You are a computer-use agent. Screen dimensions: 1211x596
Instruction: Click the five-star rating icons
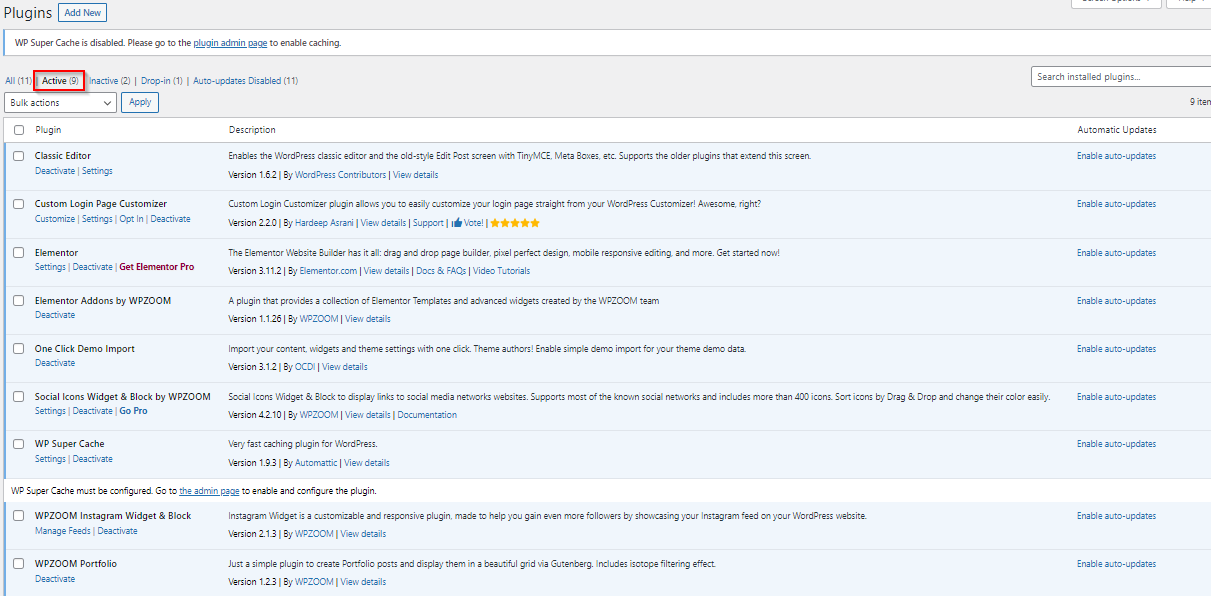[x=514, y=223]
